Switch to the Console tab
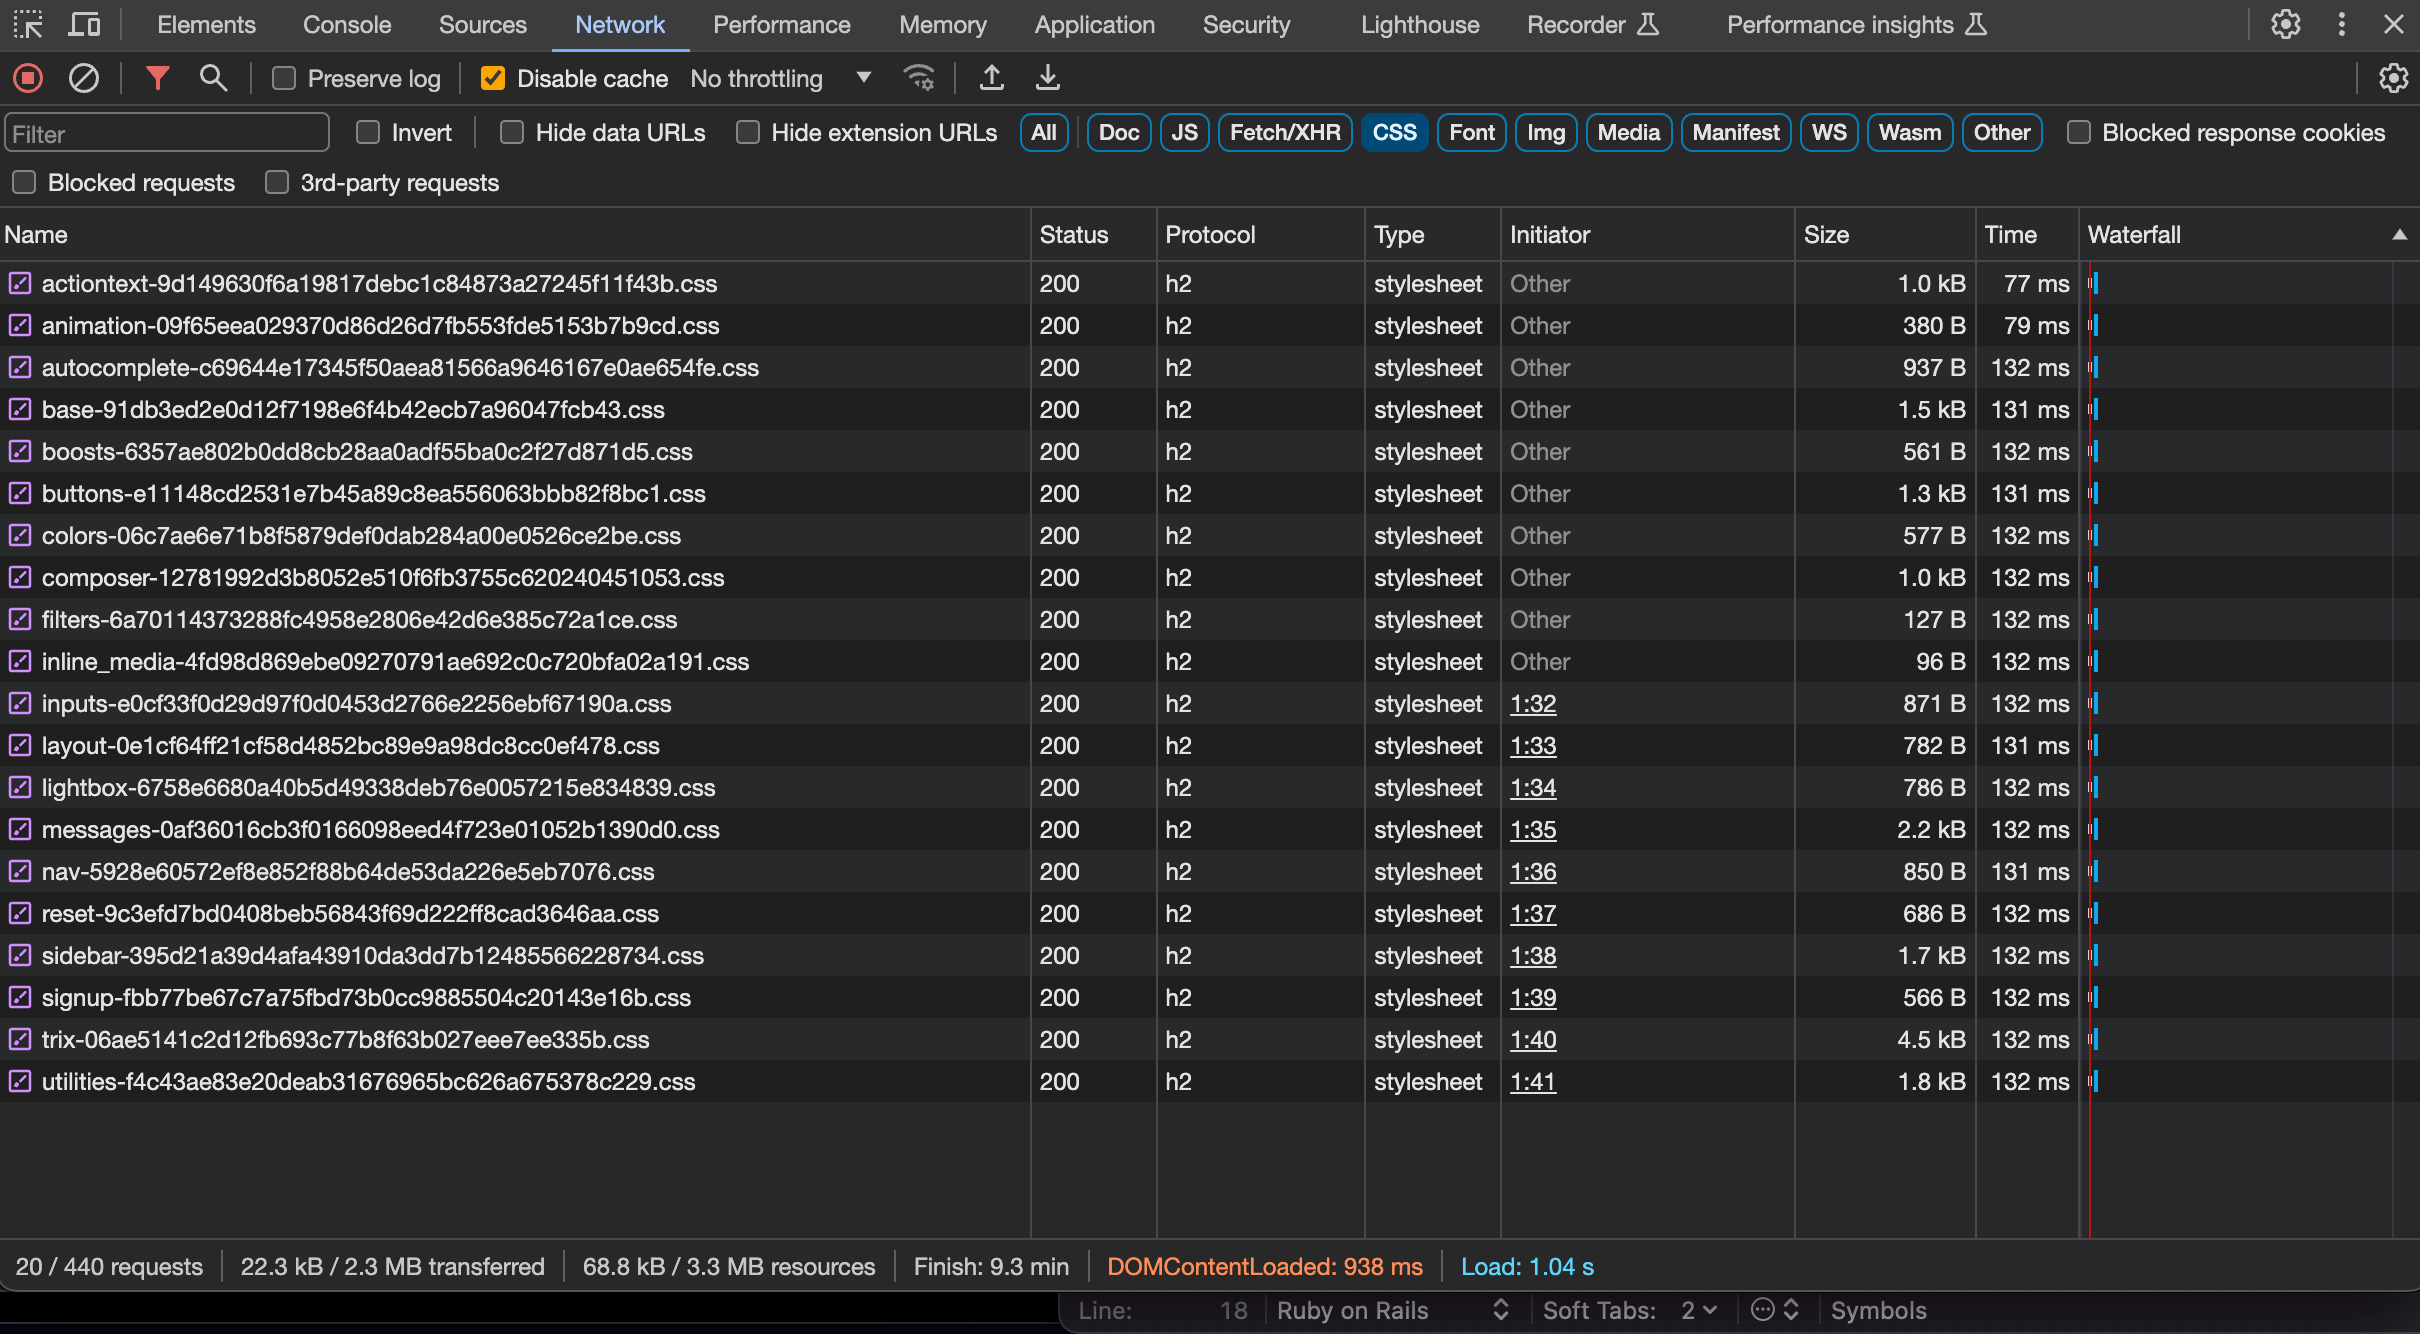Image resolution: width=2420 pixels, height=1334 pixels. (x=347, y=24)
